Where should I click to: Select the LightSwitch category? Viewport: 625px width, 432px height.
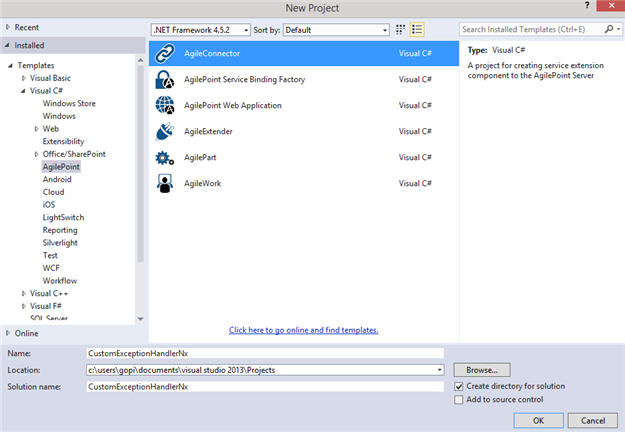tap(63, 217)
